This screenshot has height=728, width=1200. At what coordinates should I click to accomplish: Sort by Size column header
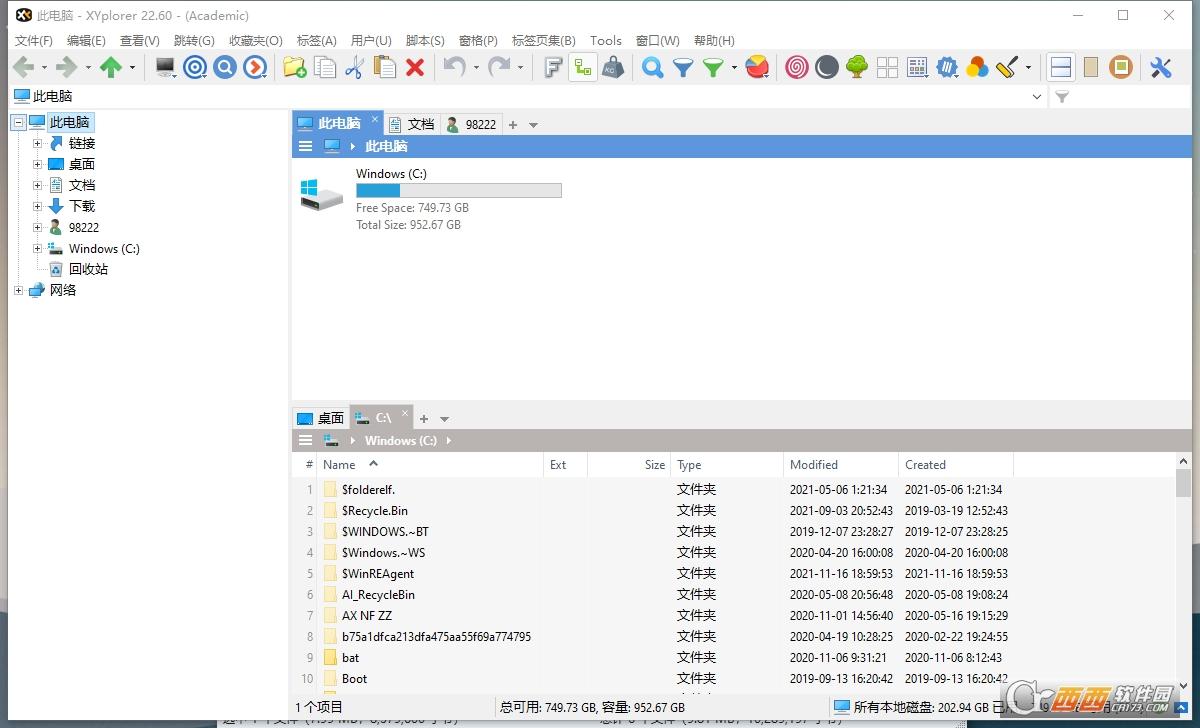[629, 465]
